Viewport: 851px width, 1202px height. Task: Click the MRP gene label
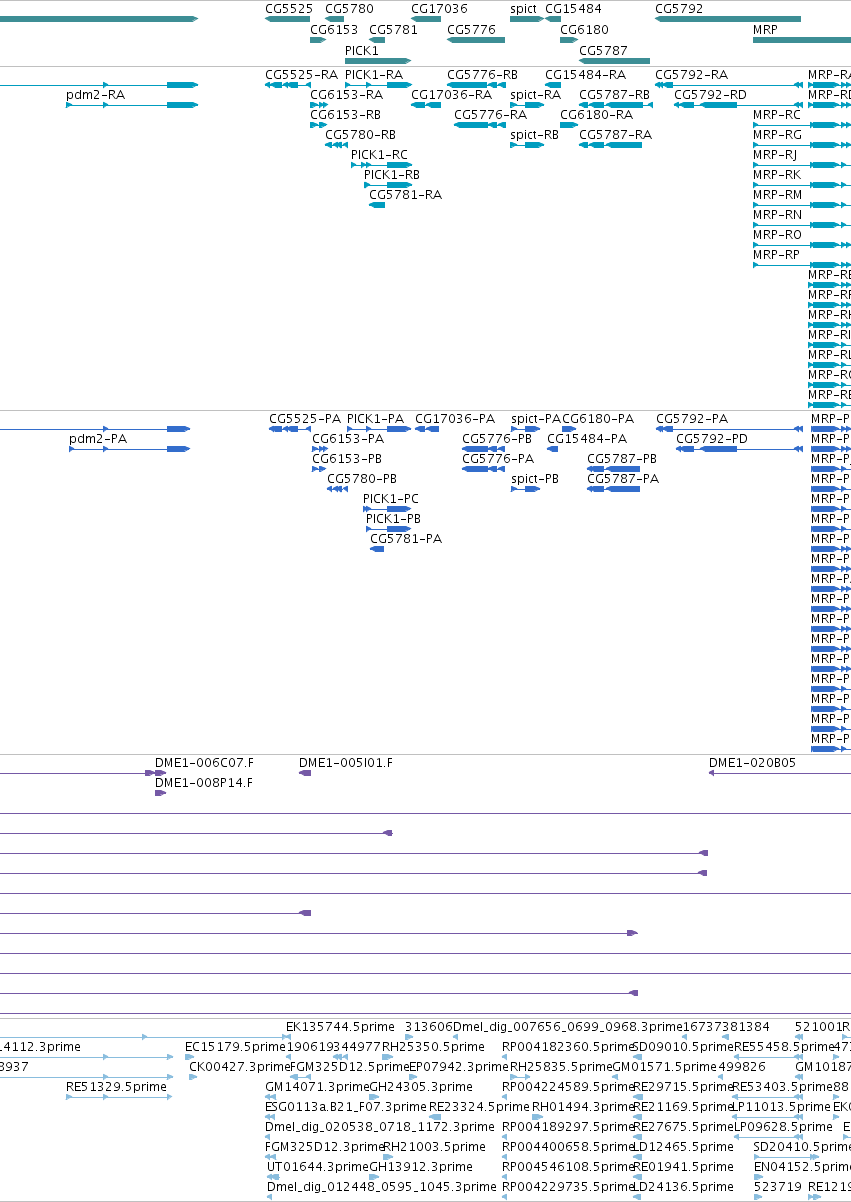click(x=765, y=30)
